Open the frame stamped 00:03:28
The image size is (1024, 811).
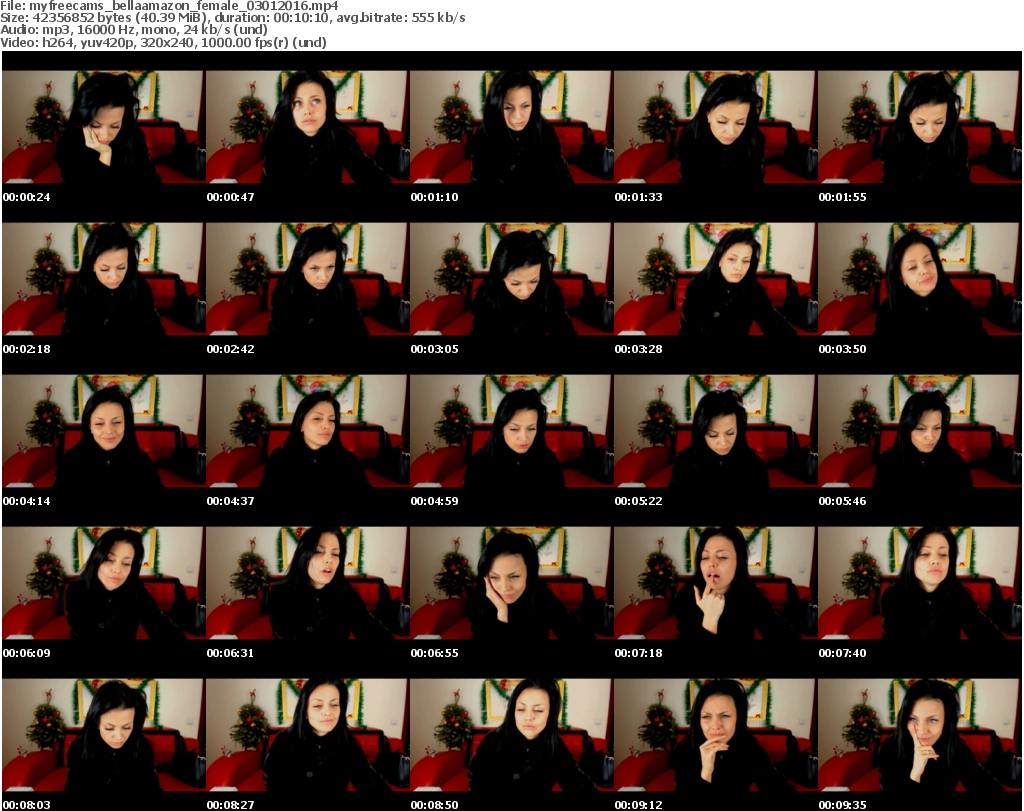(x=715, y=279)
